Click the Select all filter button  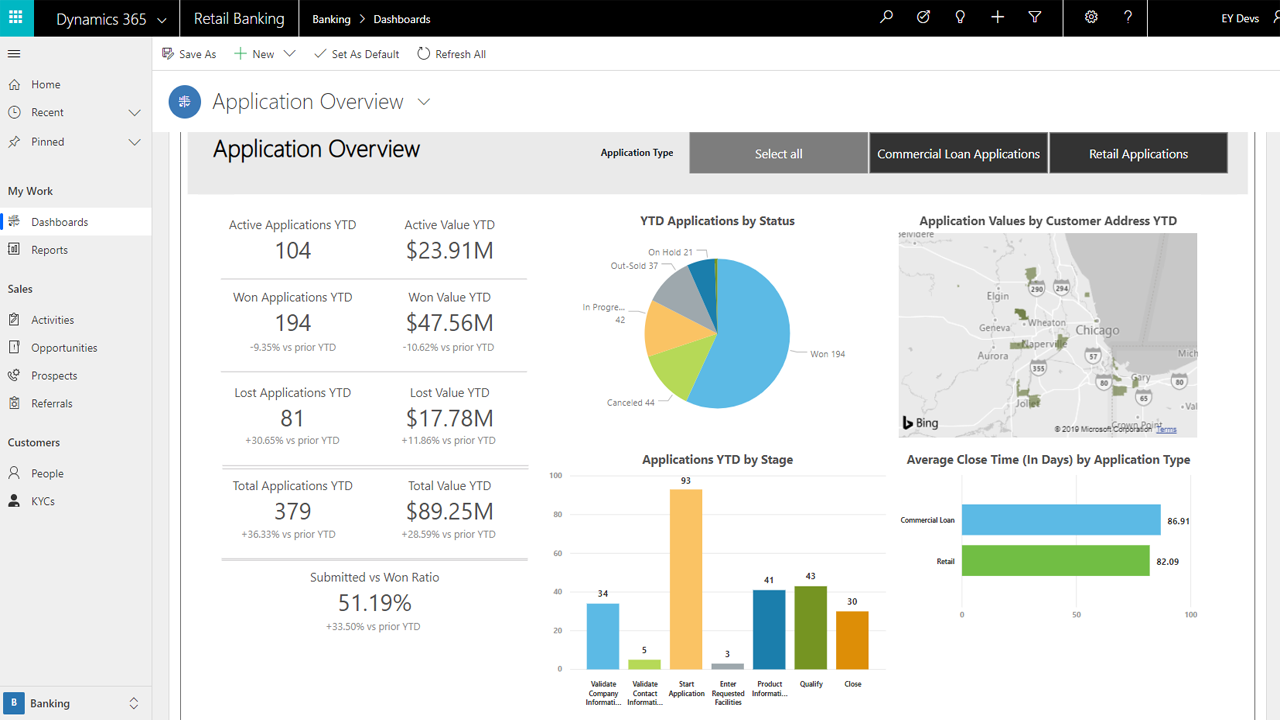(x=779, y=153)
